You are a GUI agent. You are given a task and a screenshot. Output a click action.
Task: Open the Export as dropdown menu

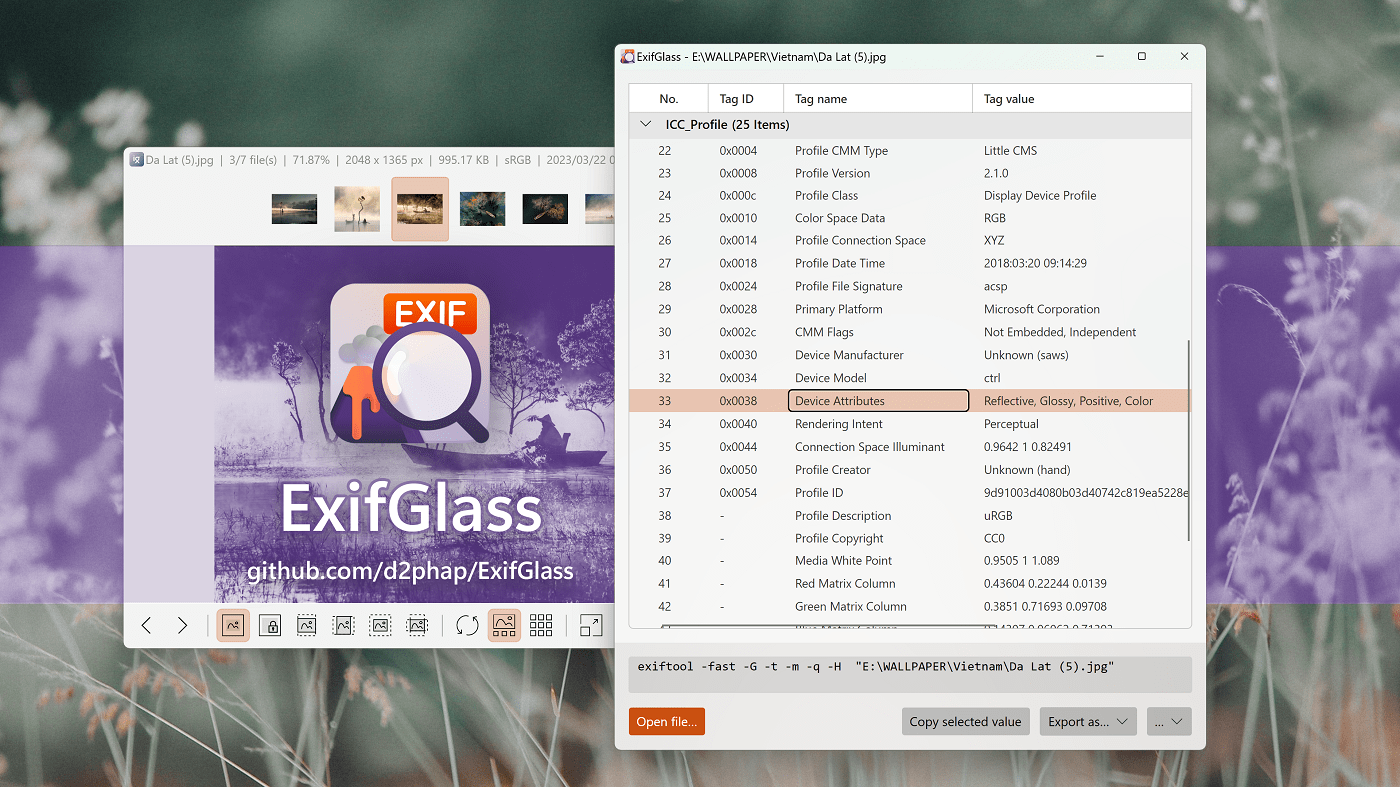point(1088,721)
